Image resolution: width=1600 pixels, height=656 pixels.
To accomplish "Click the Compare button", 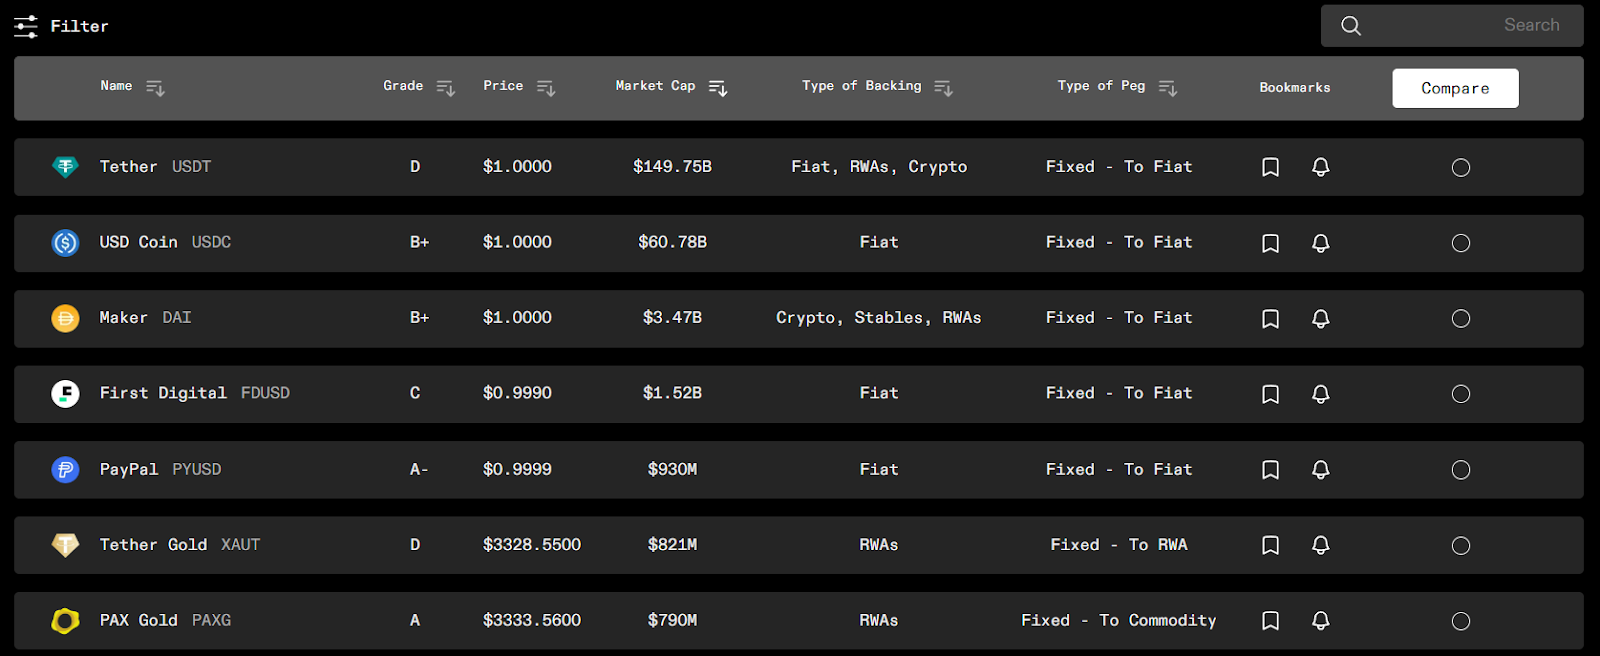I will pyautogui.click(x=1455, y=88).
